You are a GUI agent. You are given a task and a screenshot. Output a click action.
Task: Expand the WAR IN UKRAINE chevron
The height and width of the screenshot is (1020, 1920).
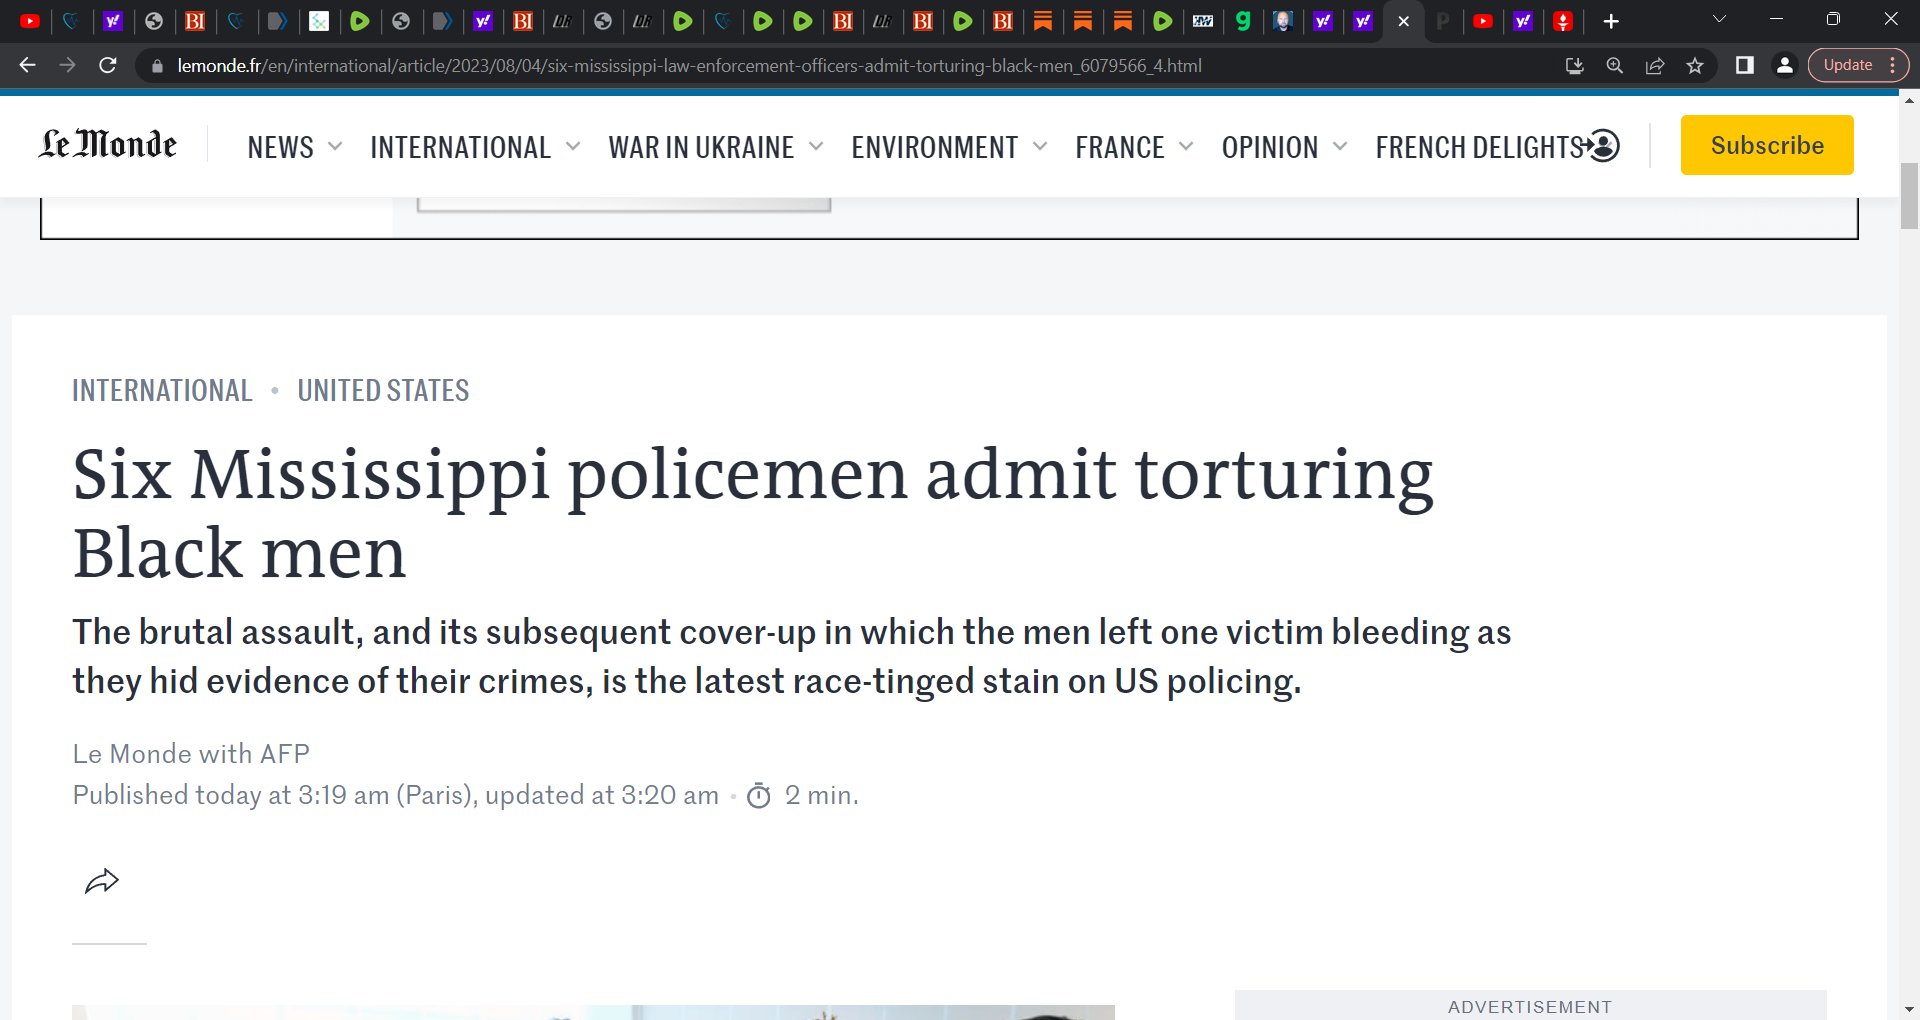pos(816,146)
